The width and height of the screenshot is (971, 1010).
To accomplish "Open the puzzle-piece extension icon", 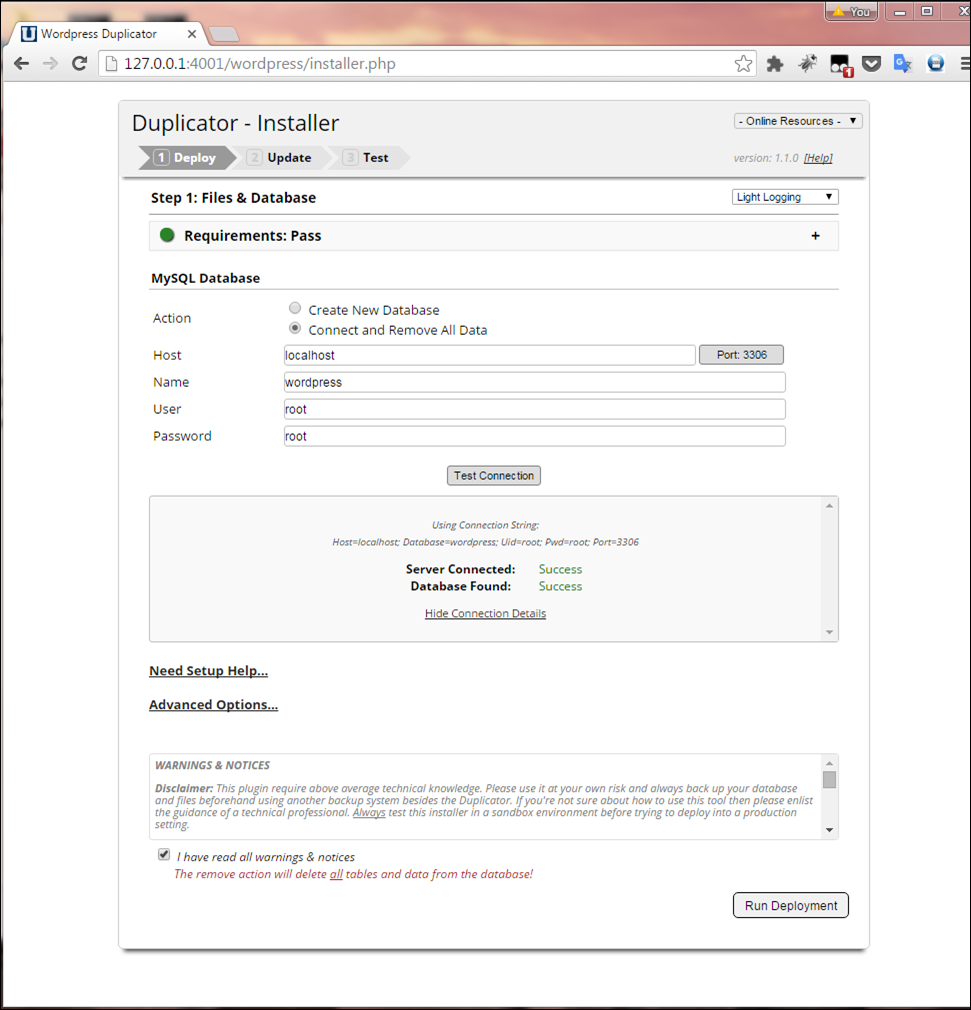I will point(774,63).
